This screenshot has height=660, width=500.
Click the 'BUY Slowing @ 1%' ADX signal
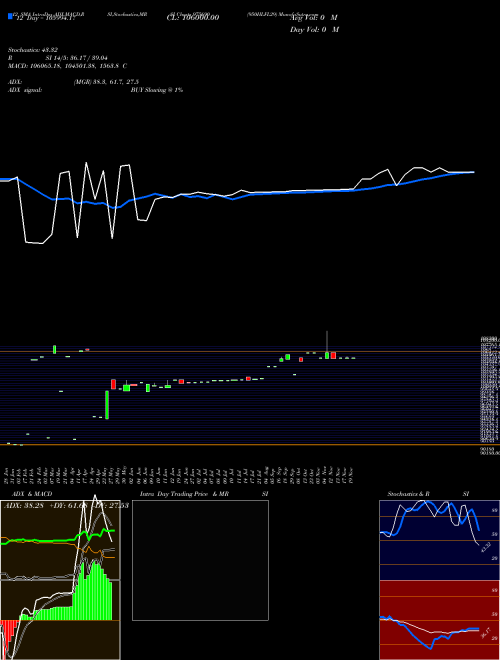coord(157,90)
